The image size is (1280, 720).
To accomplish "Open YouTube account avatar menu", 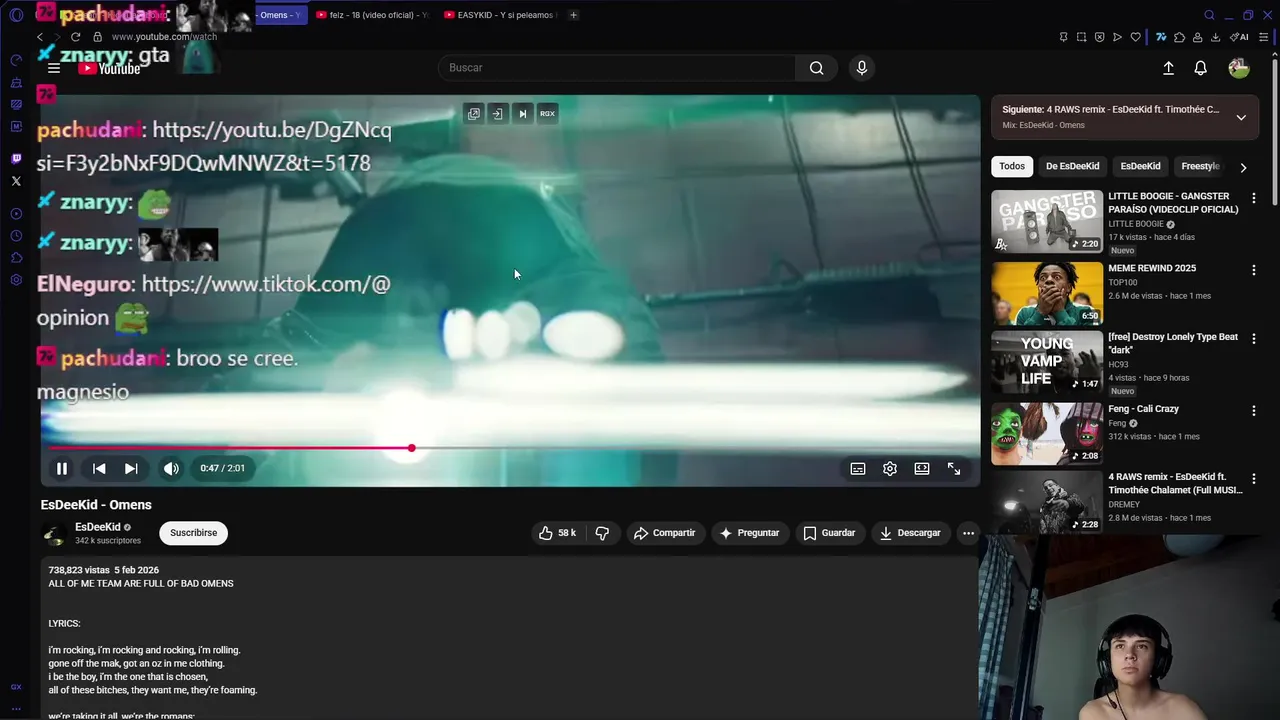I will (x=1239, y=68).
